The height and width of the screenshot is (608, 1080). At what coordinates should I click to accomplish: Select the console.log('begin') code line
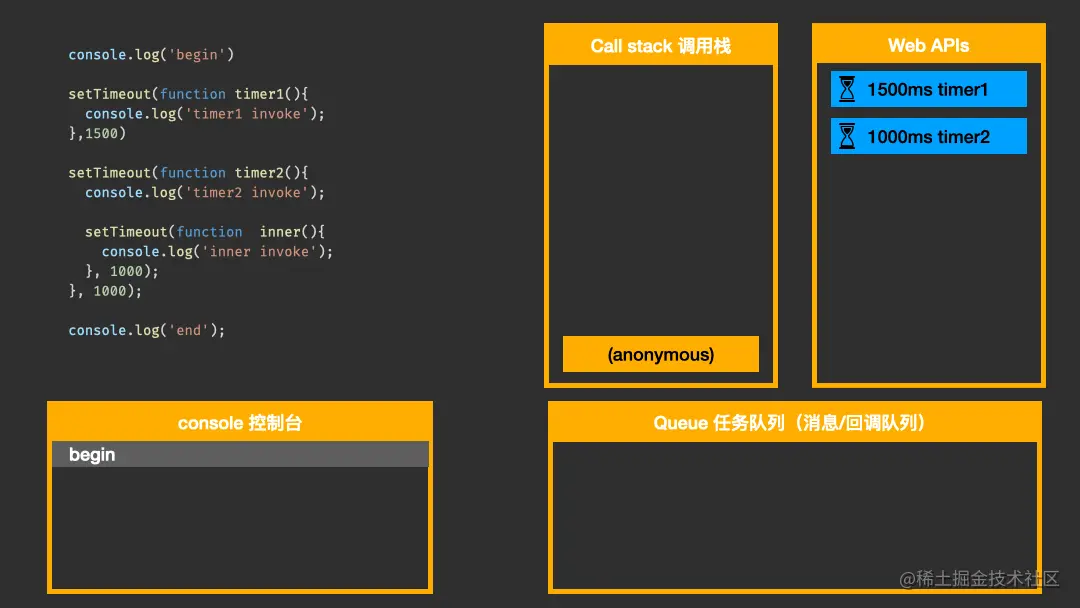[150, 54]
